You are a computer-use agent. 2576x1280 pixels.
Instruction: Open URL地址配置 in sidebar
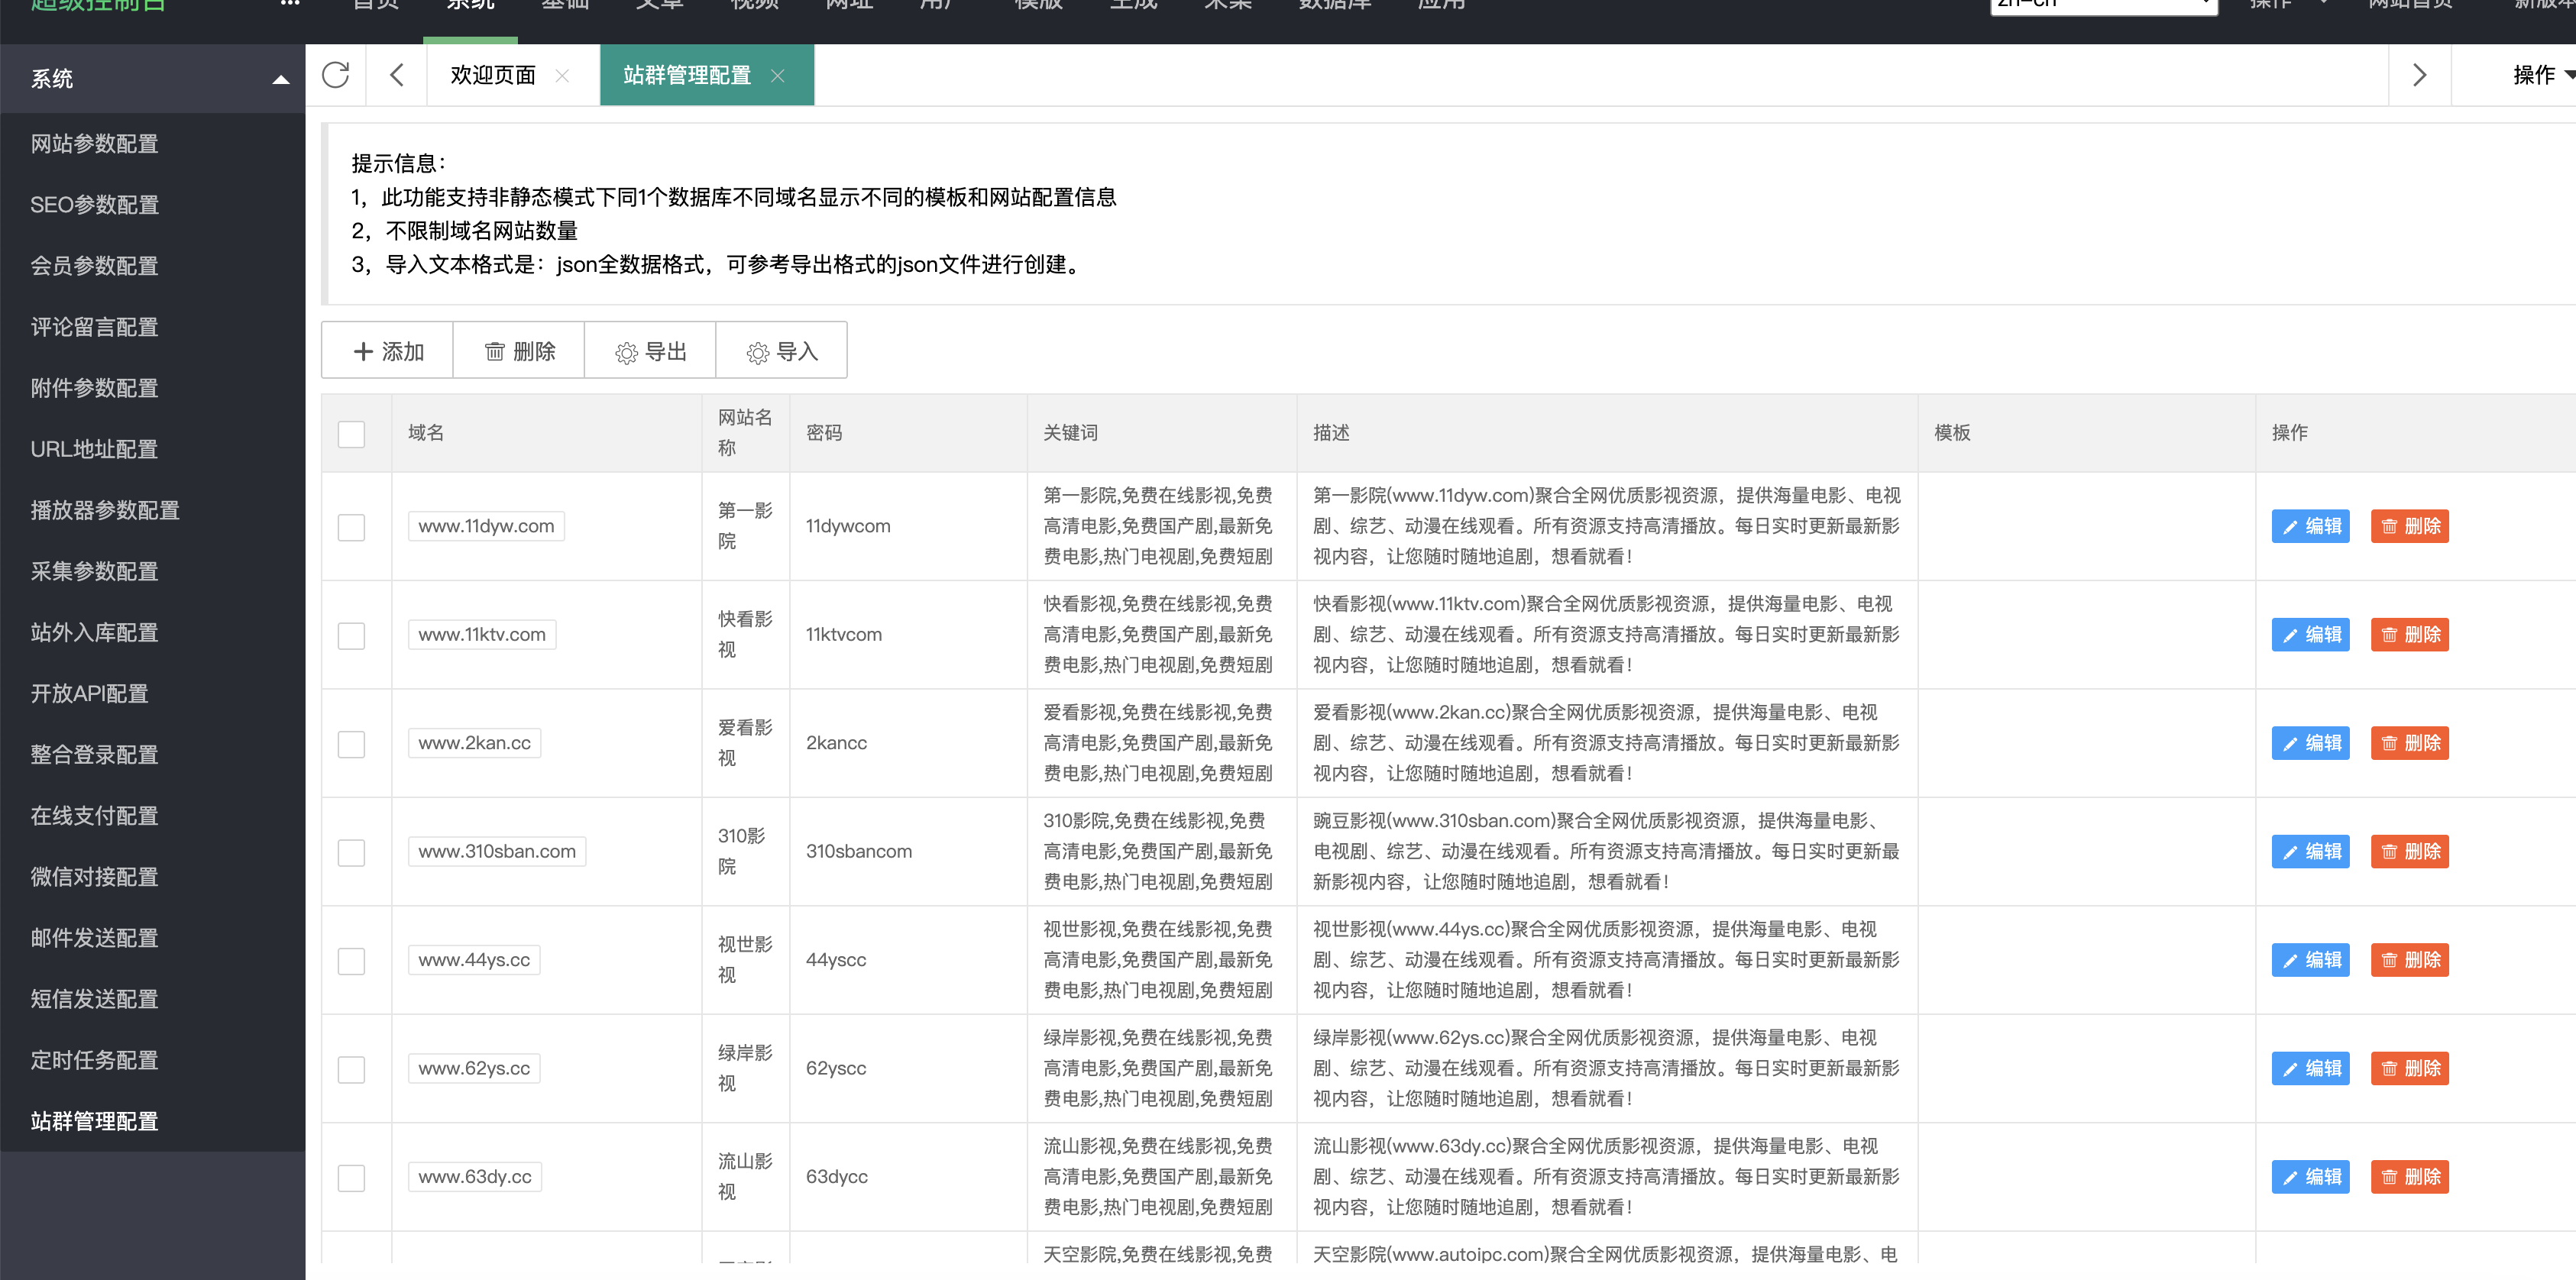click(x=153, y=449)
